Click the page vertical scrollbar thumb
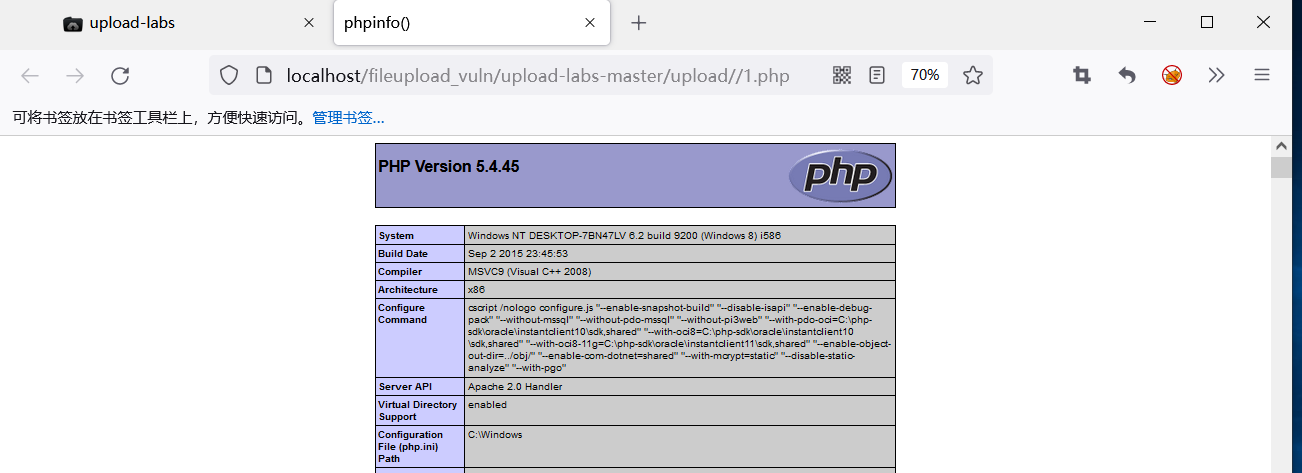 click(x=1281, y=168)
